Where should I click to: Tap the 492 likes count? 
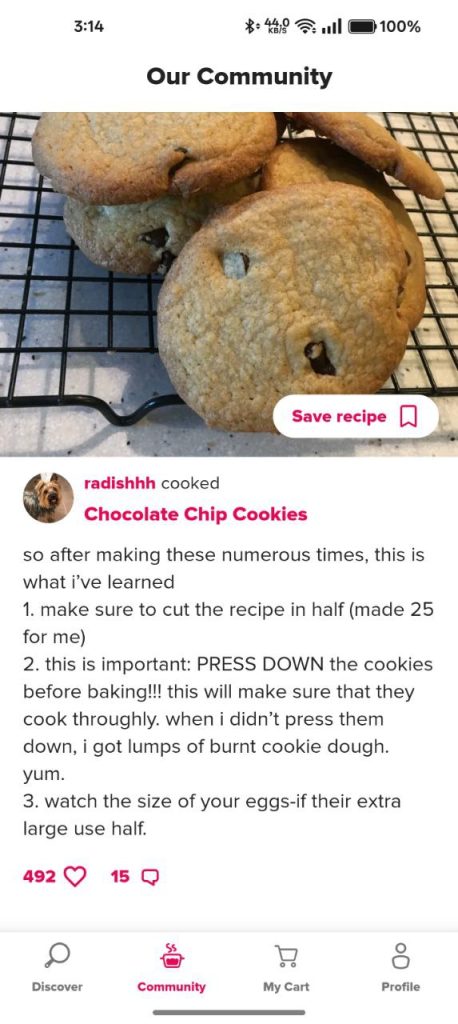pyautogui.click(x=39, y=876)
